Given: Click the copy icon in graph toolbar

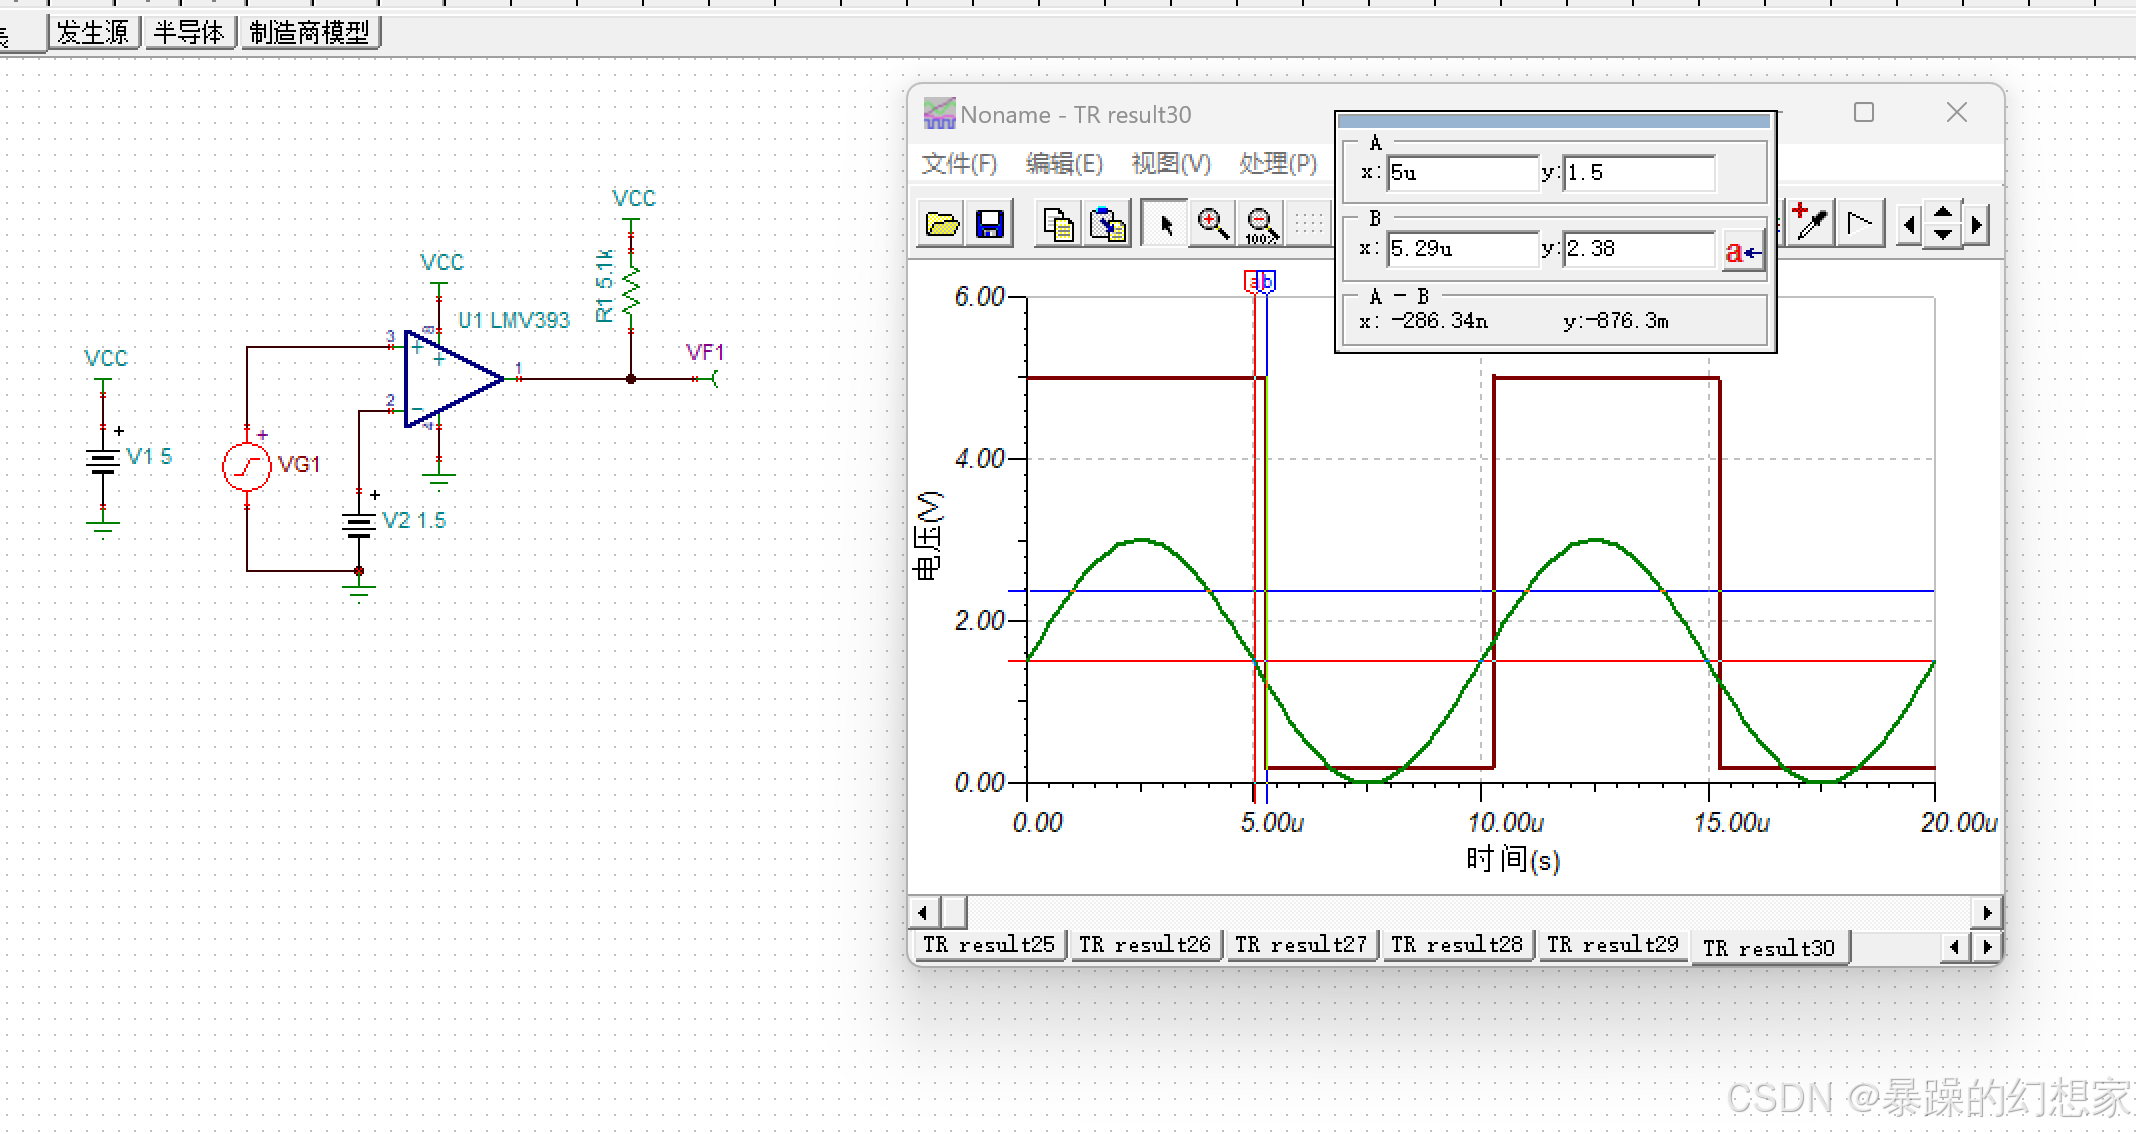Looking at the screenshot, I should coord(1058,224).
